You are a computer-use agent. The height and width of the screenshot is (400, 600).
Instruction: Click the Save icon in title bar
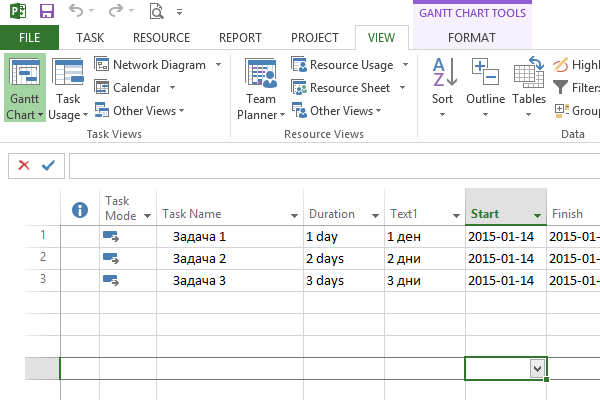click(47, 12)
